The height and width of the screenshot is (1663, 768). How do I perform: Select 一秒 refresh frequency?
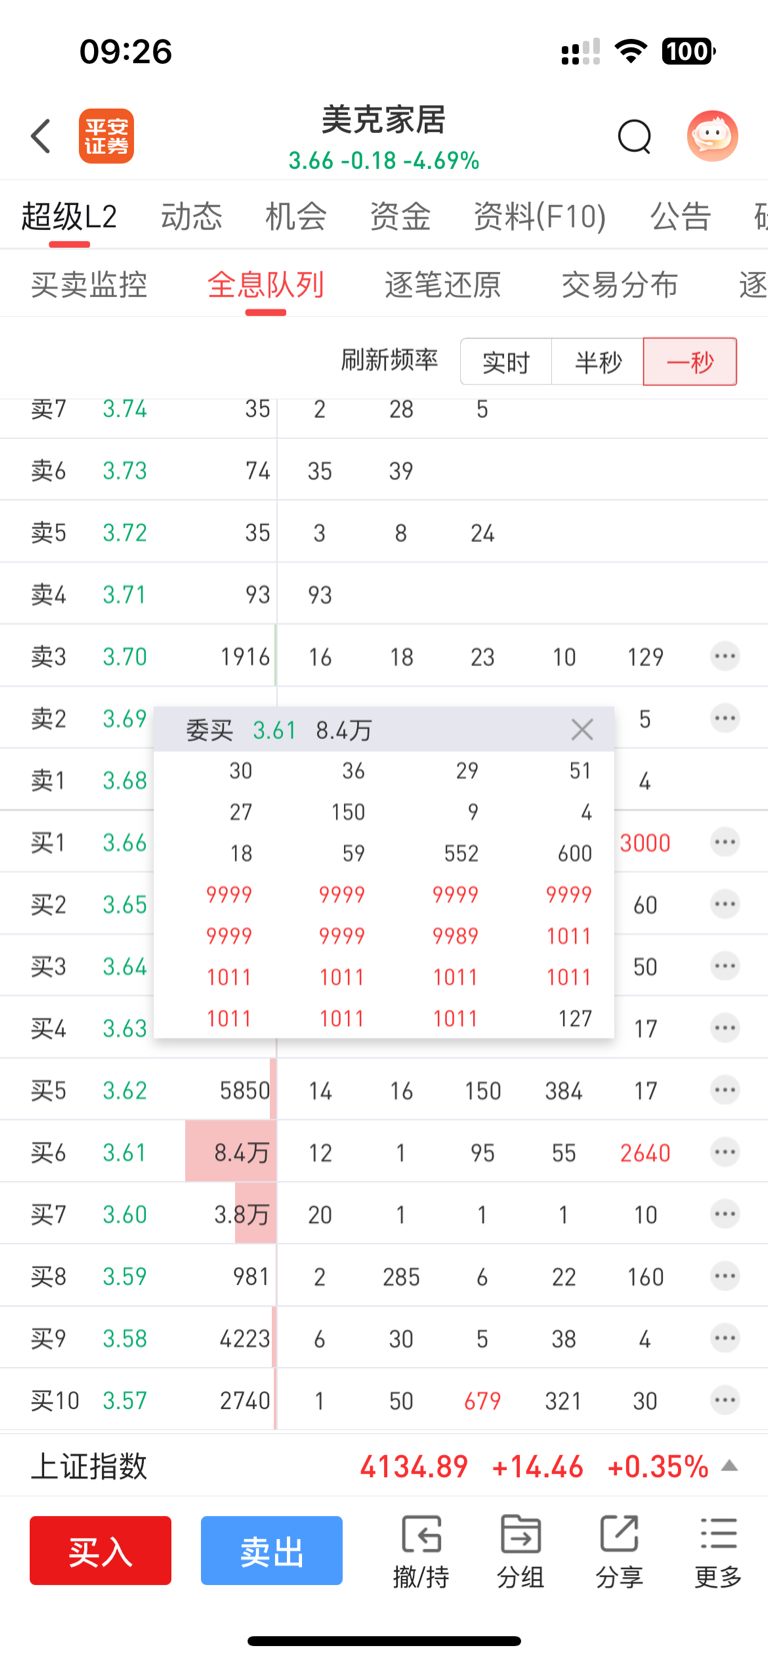(x=690, y=362)
